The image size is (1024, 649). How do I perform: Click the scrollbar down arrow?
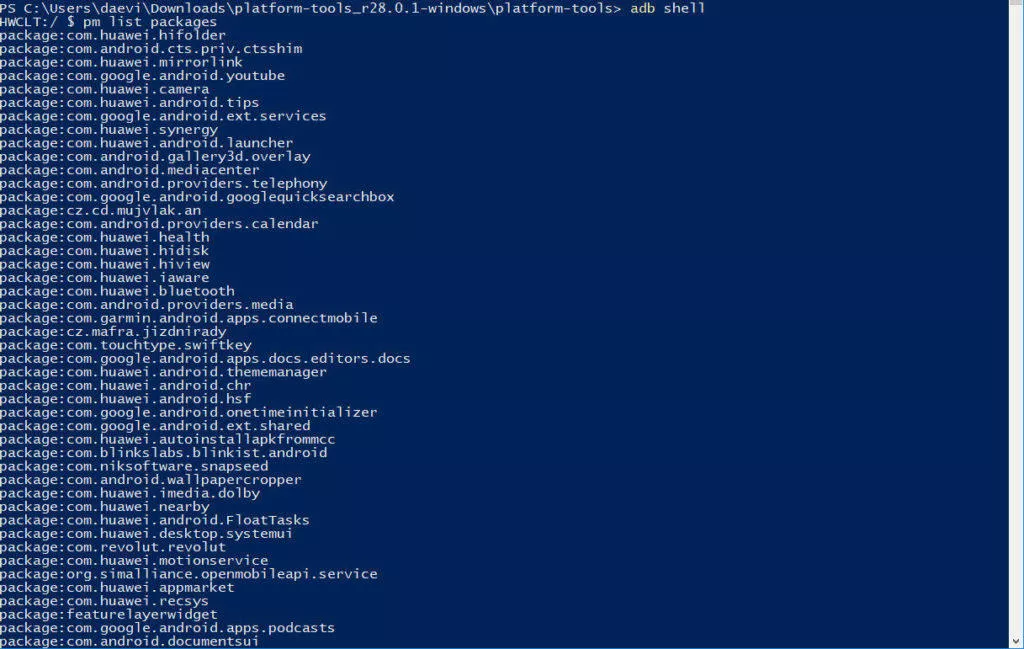1016,641
